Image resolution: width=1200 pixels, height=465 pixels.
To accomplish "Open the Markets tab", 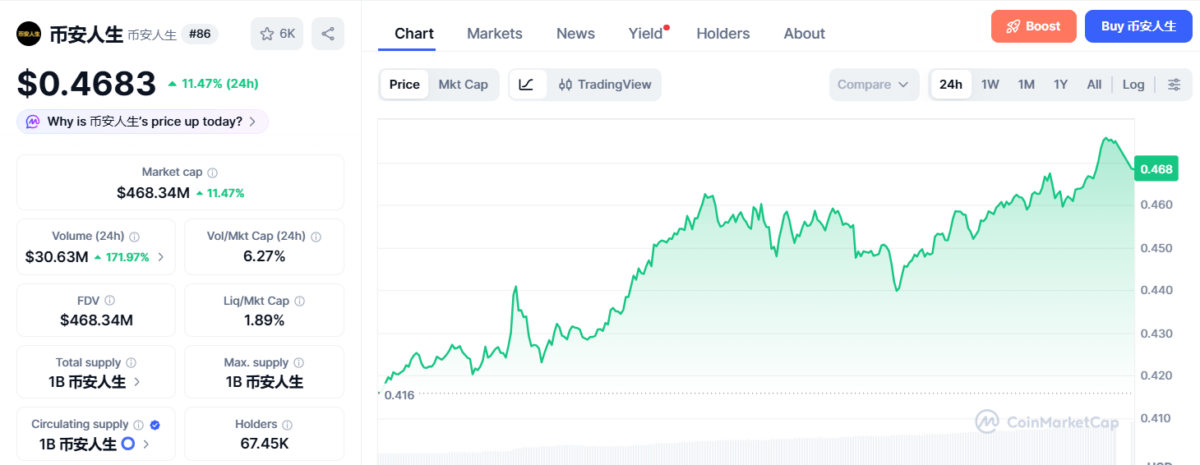I will pos(494,34).
